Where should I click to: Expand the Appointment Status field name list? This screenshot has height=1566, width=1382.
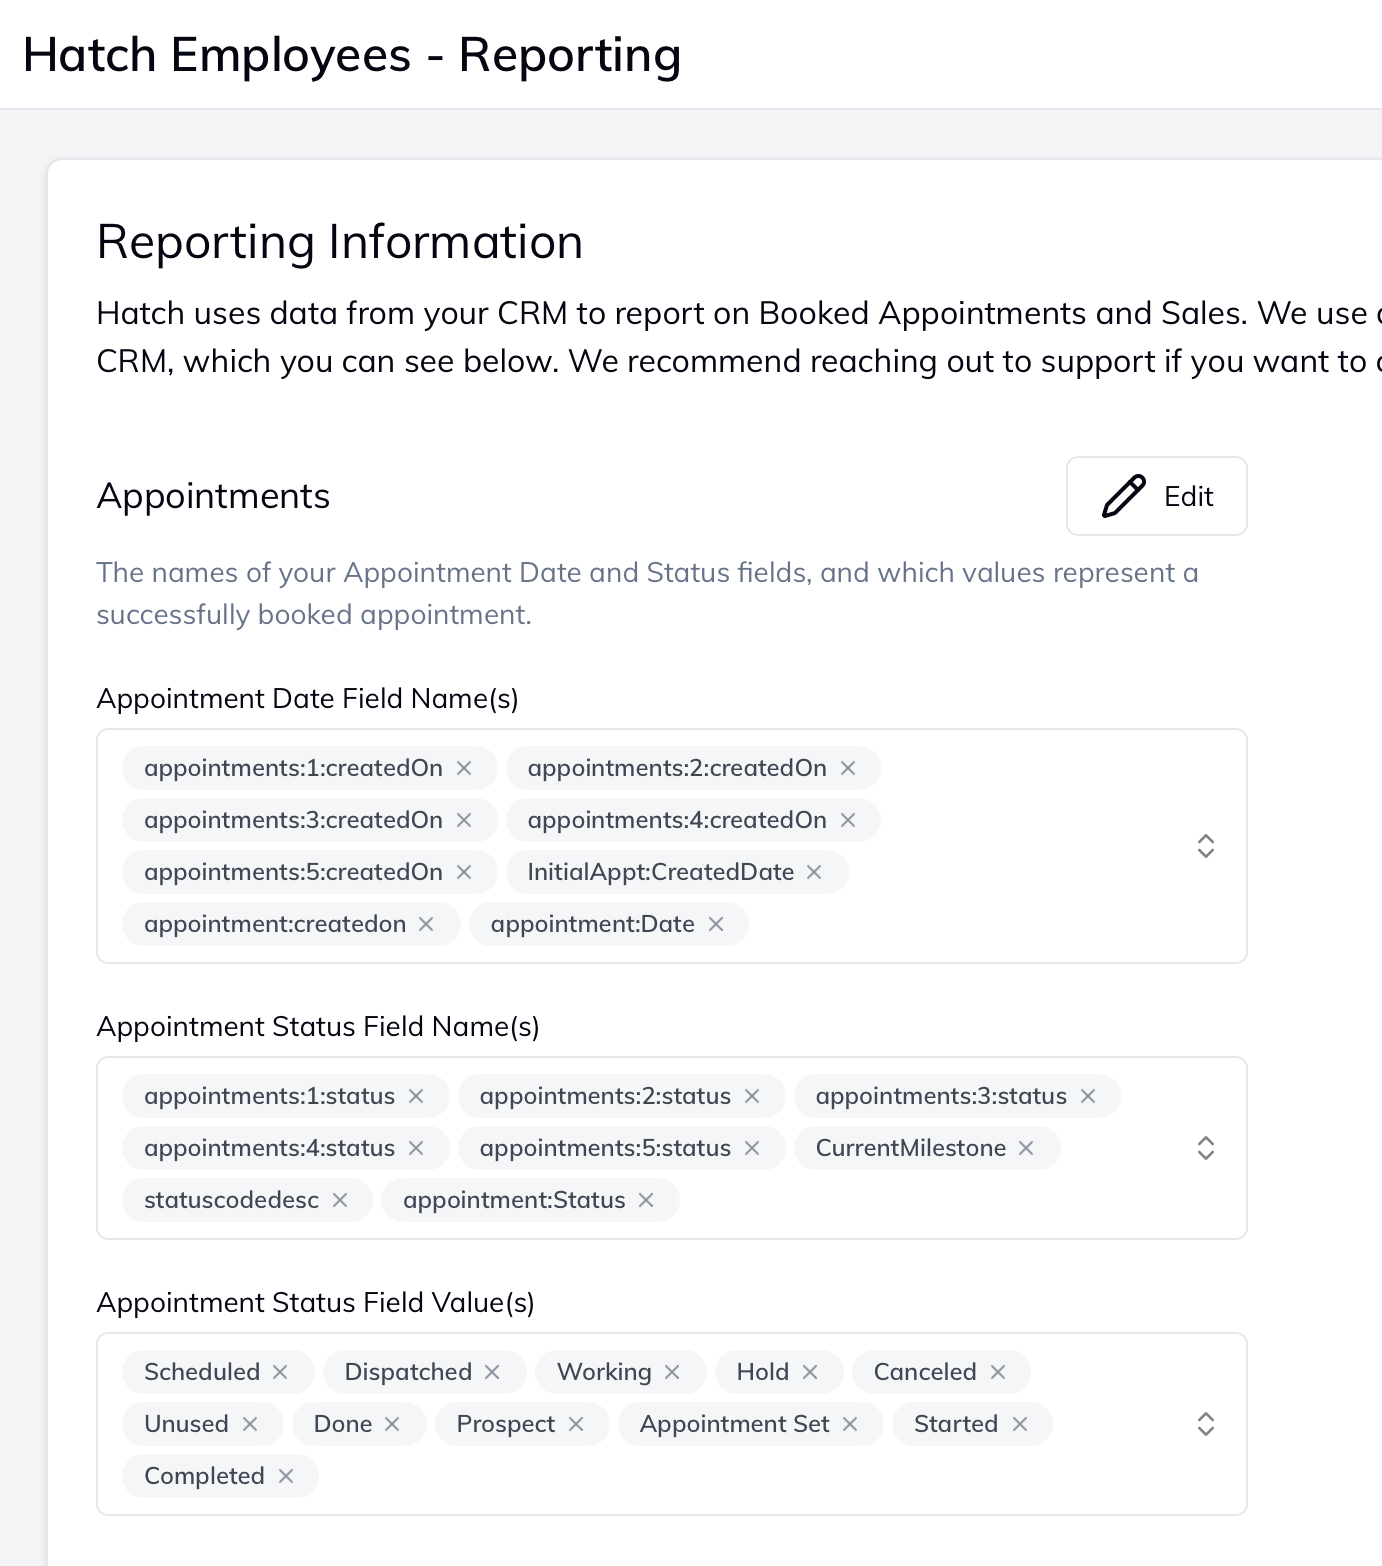(1207, 1148)
